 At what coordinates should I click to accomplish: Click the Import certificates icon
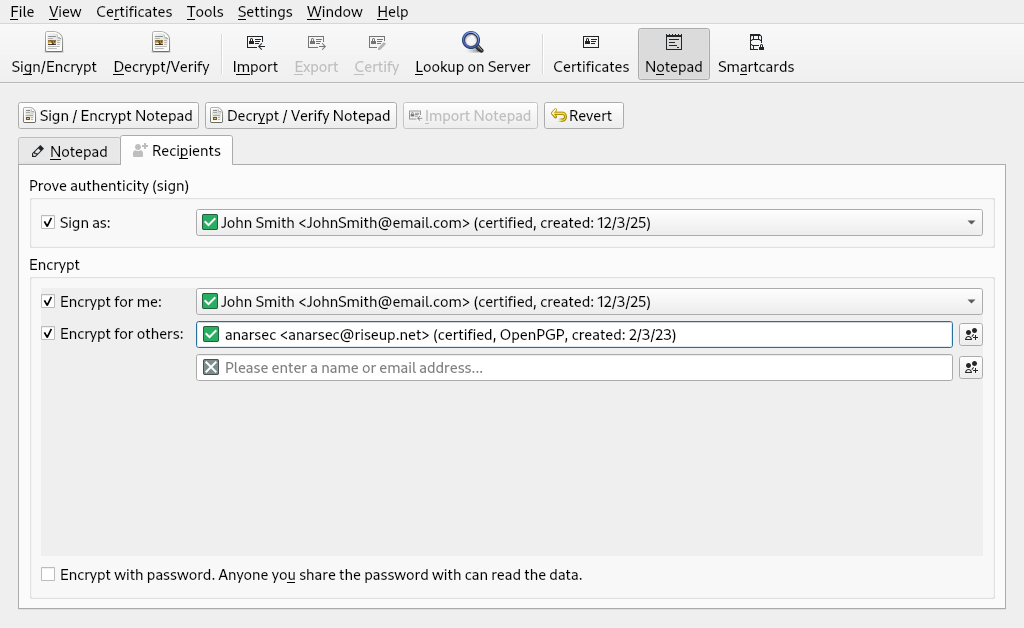point(255,52)
